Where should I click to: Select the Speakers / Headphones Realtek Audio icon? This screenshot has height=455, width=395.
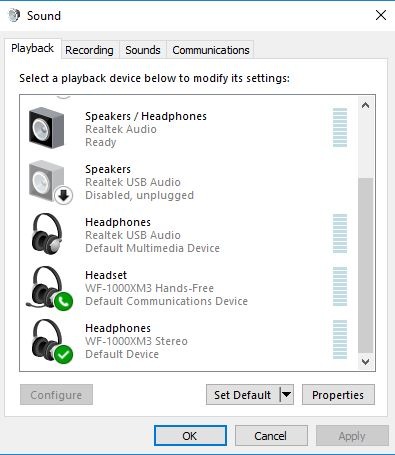coord(46,128)
